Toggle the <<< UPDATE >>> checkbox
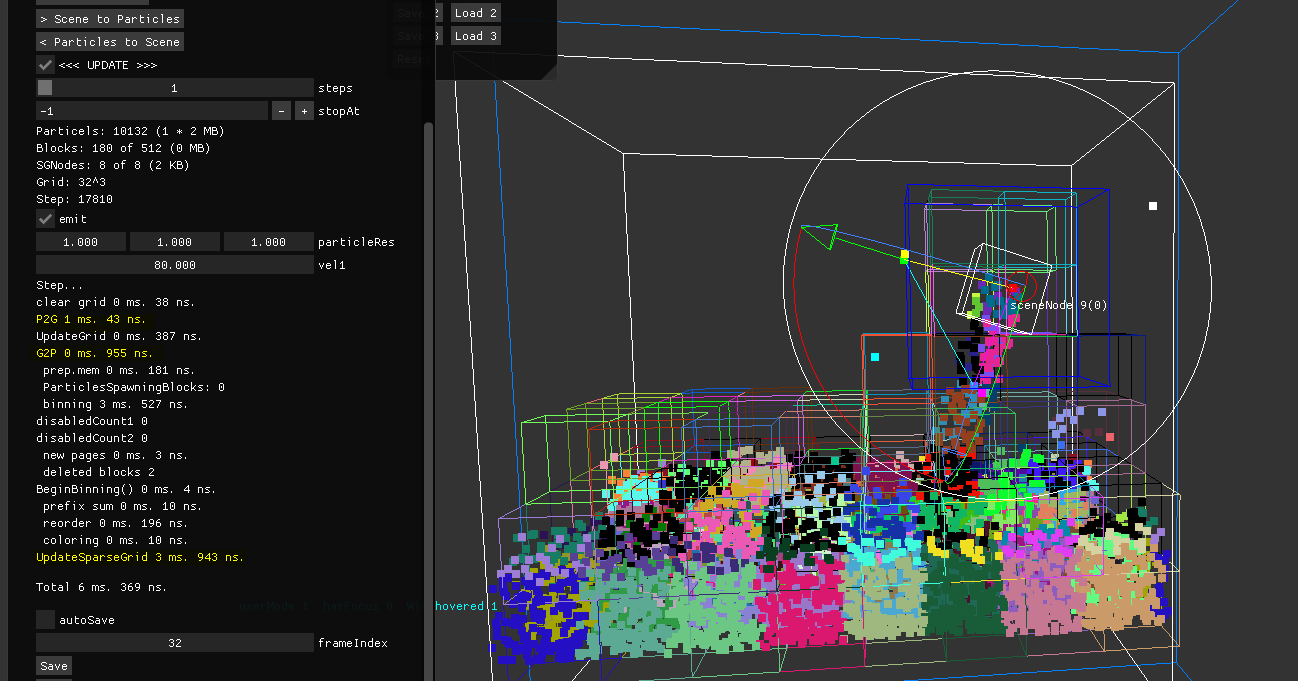 45,65
